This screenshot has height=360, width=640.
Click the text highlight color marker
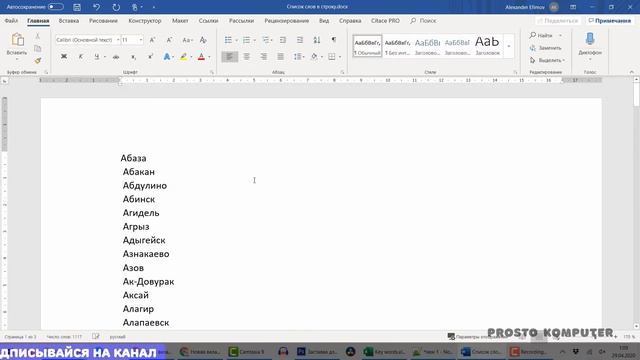pyautogui.click(x=184, y=57)
